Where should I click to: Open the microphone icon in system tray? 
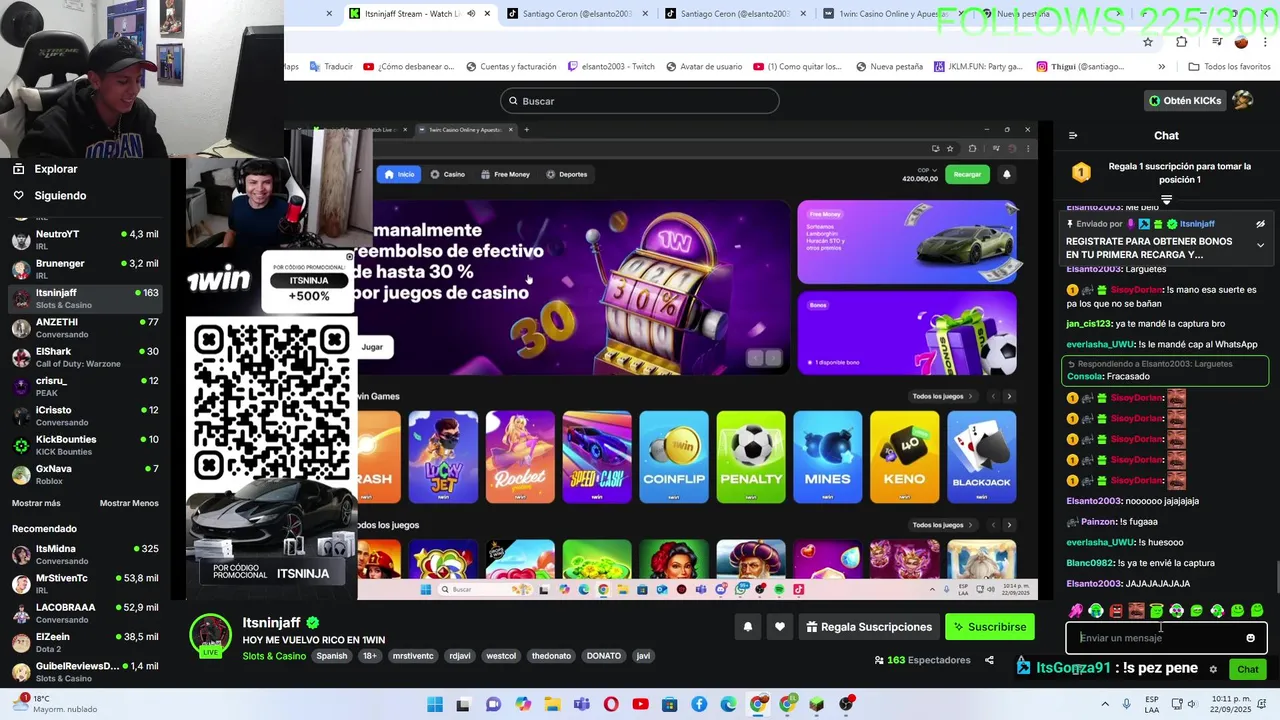tap(1127, 704)
